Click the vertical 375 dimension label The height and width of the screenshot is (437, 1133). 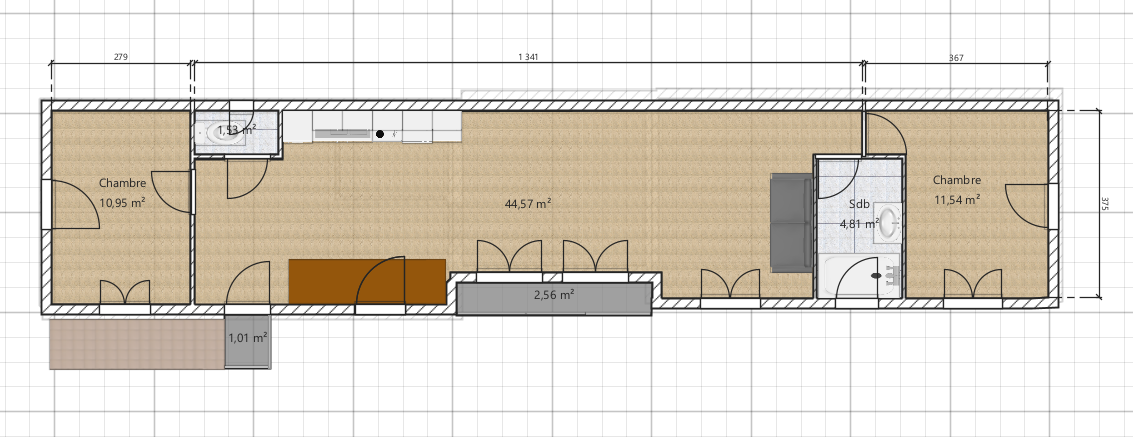pos(1105,204)
